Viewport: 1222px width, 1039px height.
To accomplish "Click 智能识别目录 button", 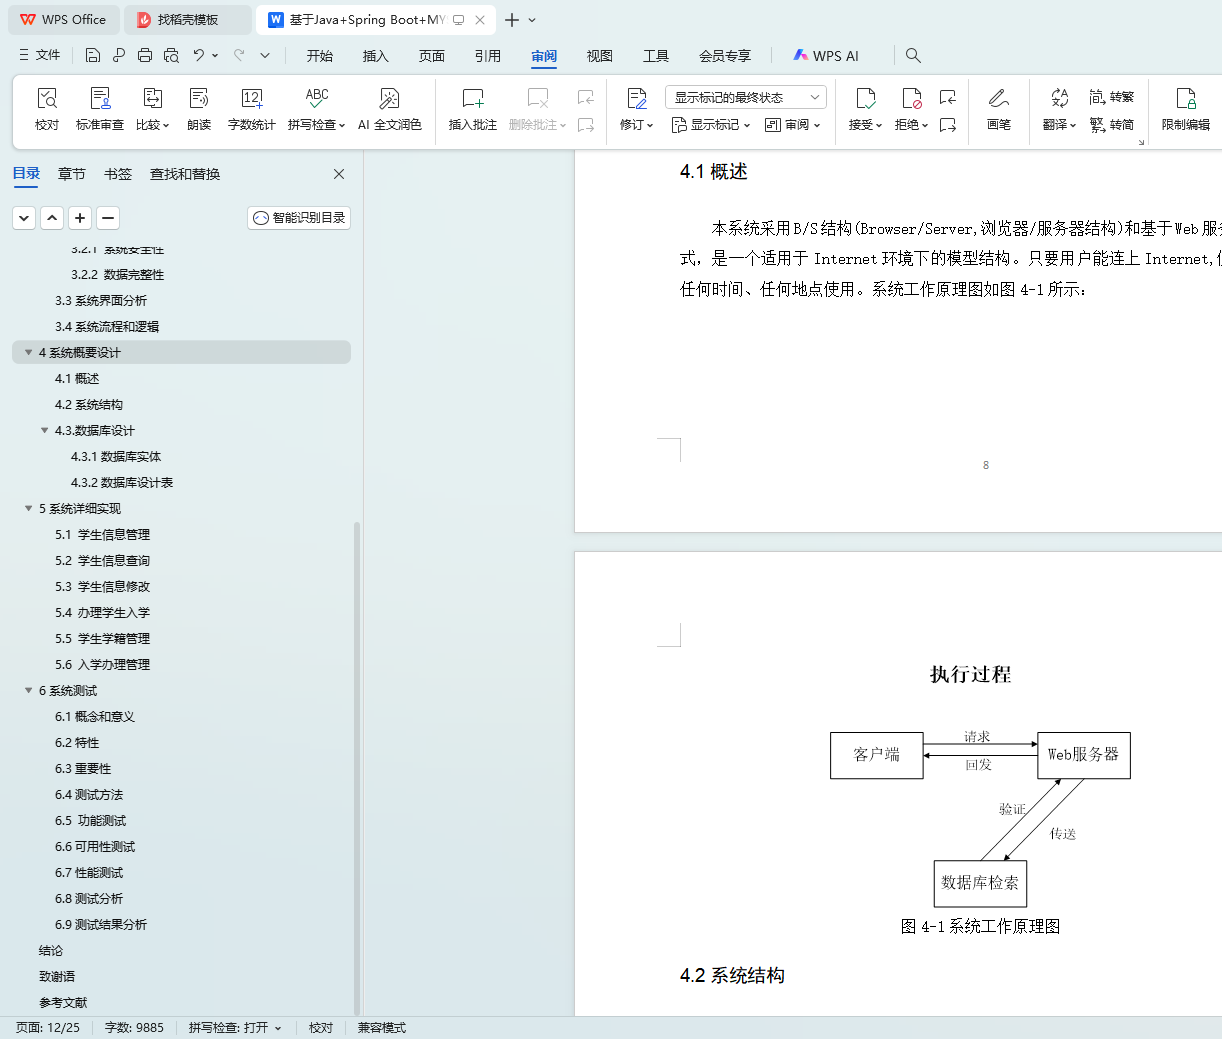I will [x=299, y=217].
